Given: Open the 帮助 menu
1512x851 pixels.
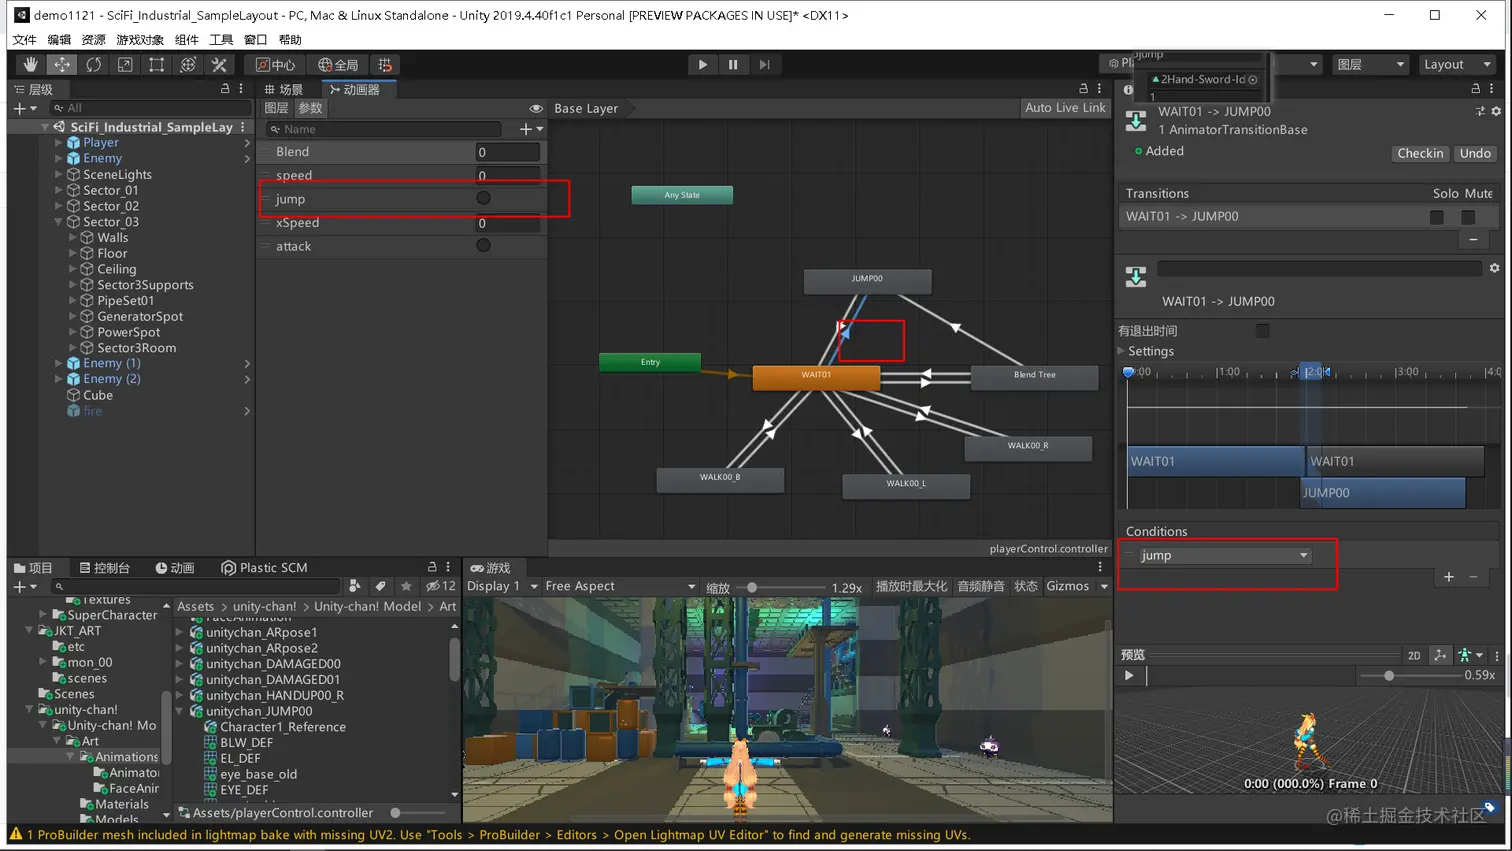Looking at the screenshot, I should point(290,40).
